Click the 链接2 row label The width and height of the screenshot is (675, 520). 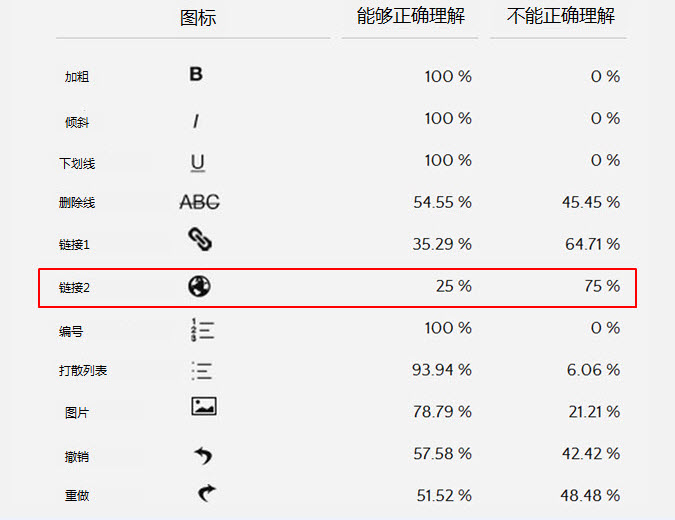click(75, 288)
